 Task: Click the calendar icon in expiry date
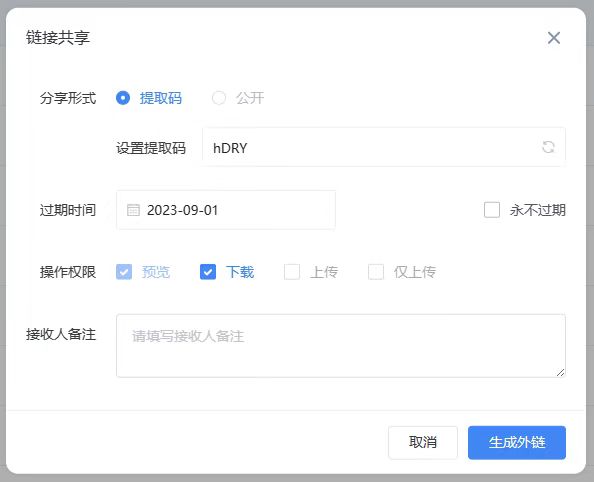tap(133, 210)
